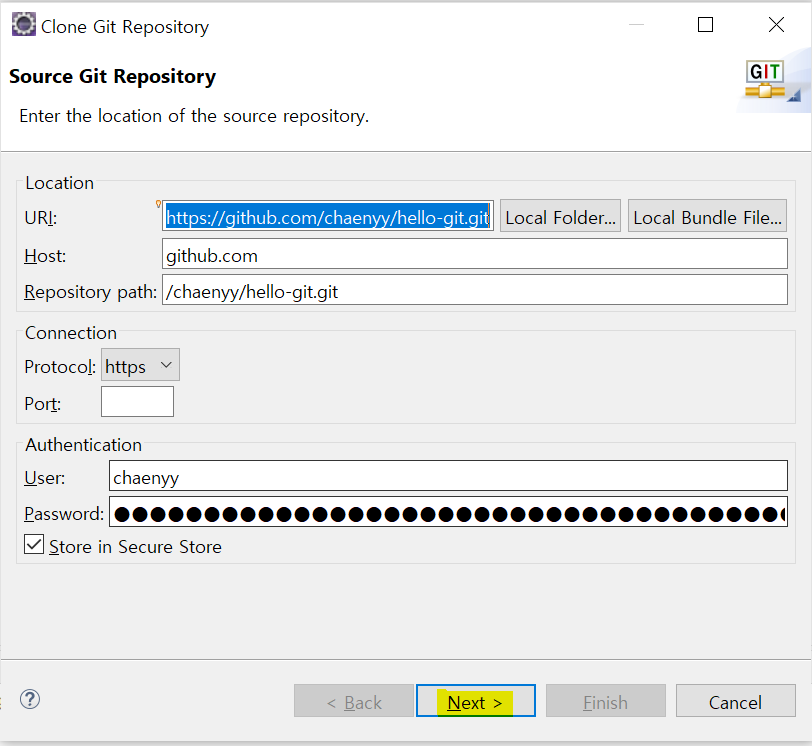Open the Protocol dropdown

(x=140, y=365)
